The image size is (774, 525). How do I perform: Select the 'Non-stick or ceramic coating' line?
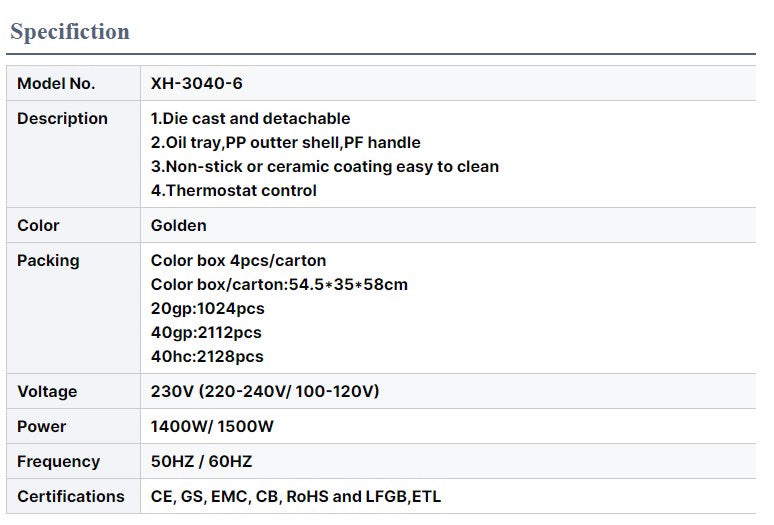(x=325, y=167)
